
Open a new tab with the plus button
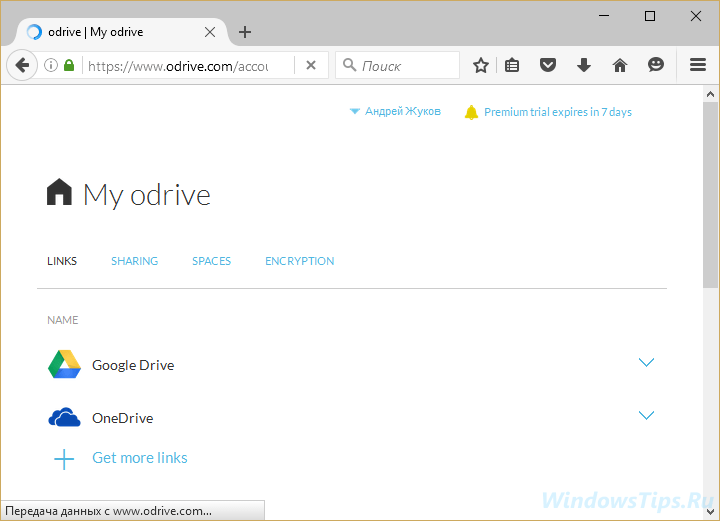245,32
